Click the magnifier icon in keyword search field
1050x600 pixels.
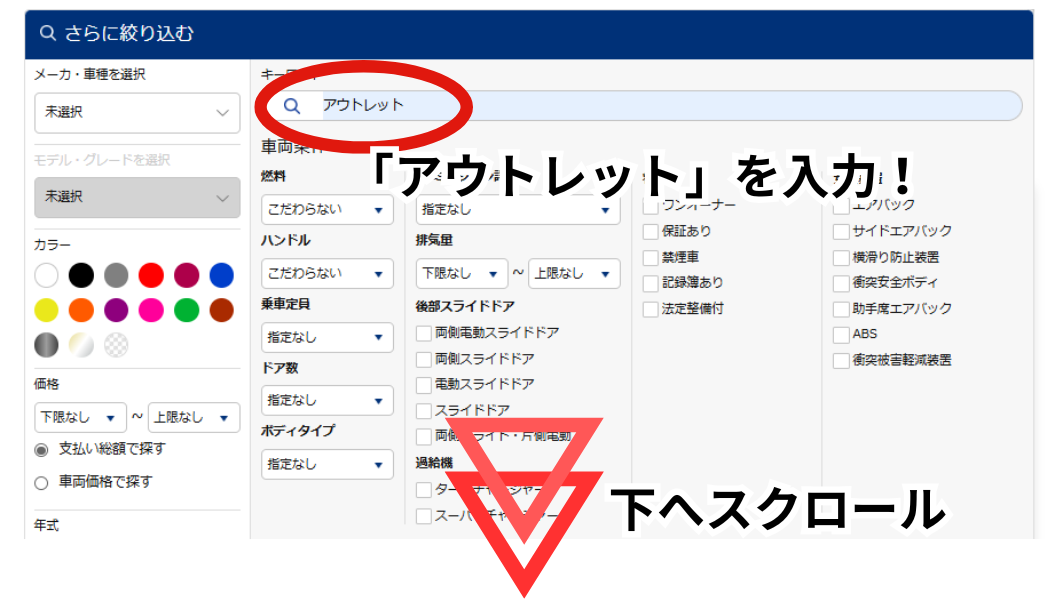(292, 106)
